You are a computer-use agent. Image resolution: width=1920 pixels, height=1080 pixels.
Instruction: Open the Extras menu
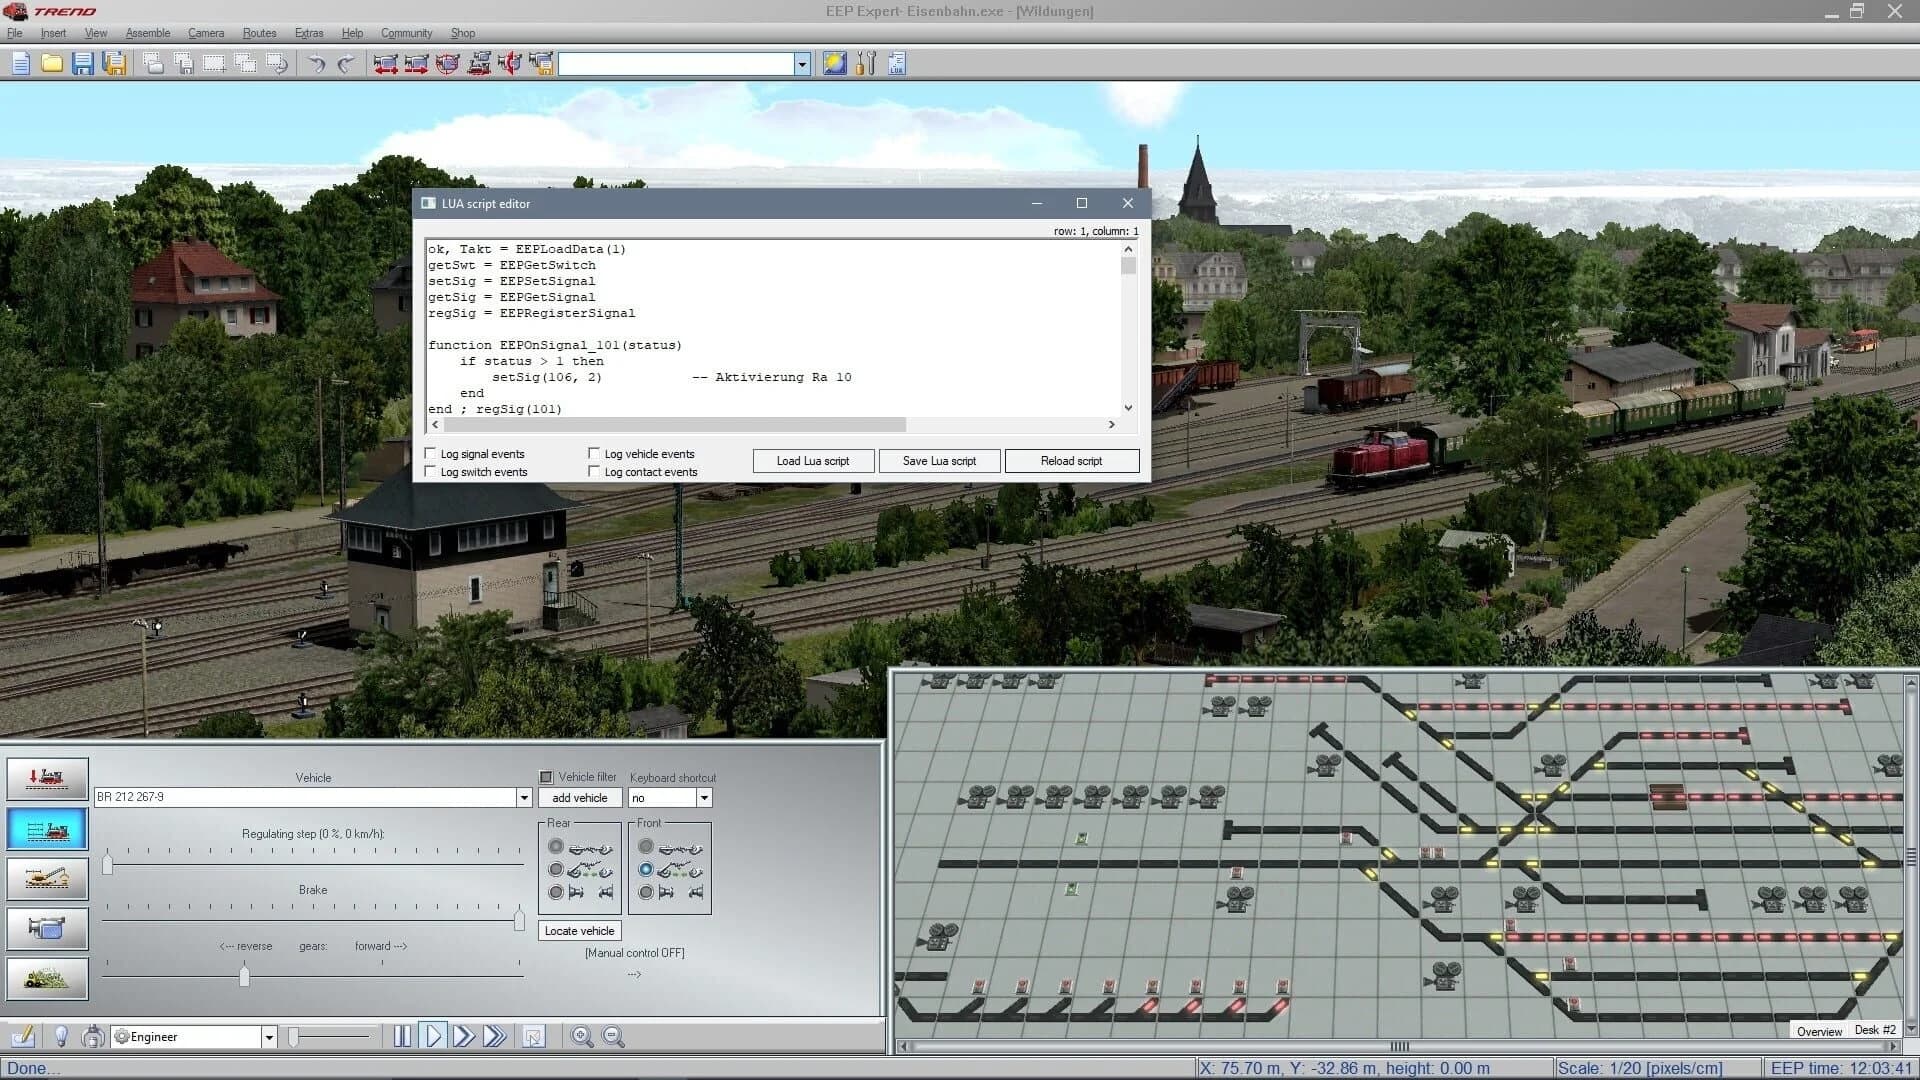(x=308, y=32)
